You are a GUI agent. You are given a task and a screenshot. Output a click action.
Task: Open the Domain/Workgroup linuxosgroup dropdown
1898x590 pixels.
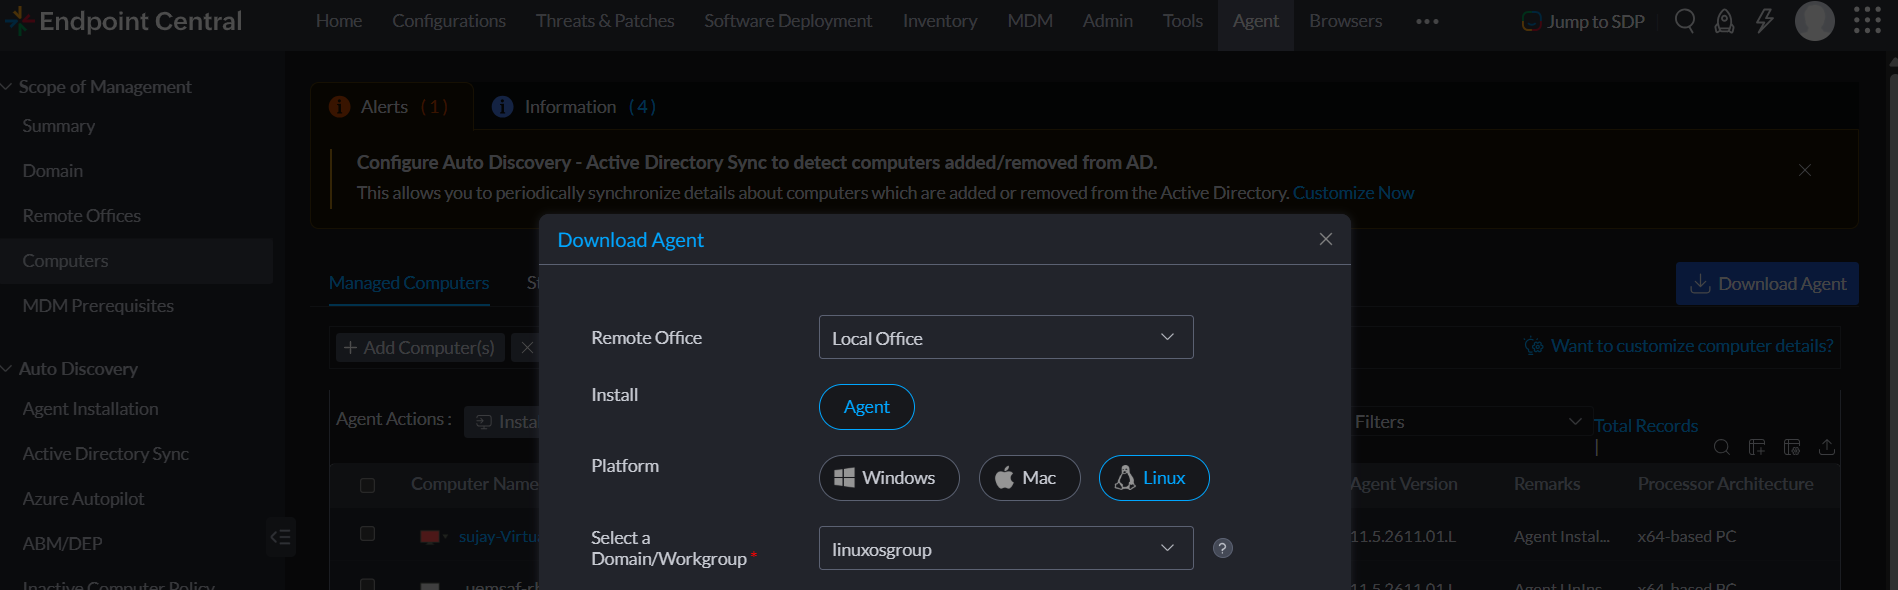tap(1006, 548)
